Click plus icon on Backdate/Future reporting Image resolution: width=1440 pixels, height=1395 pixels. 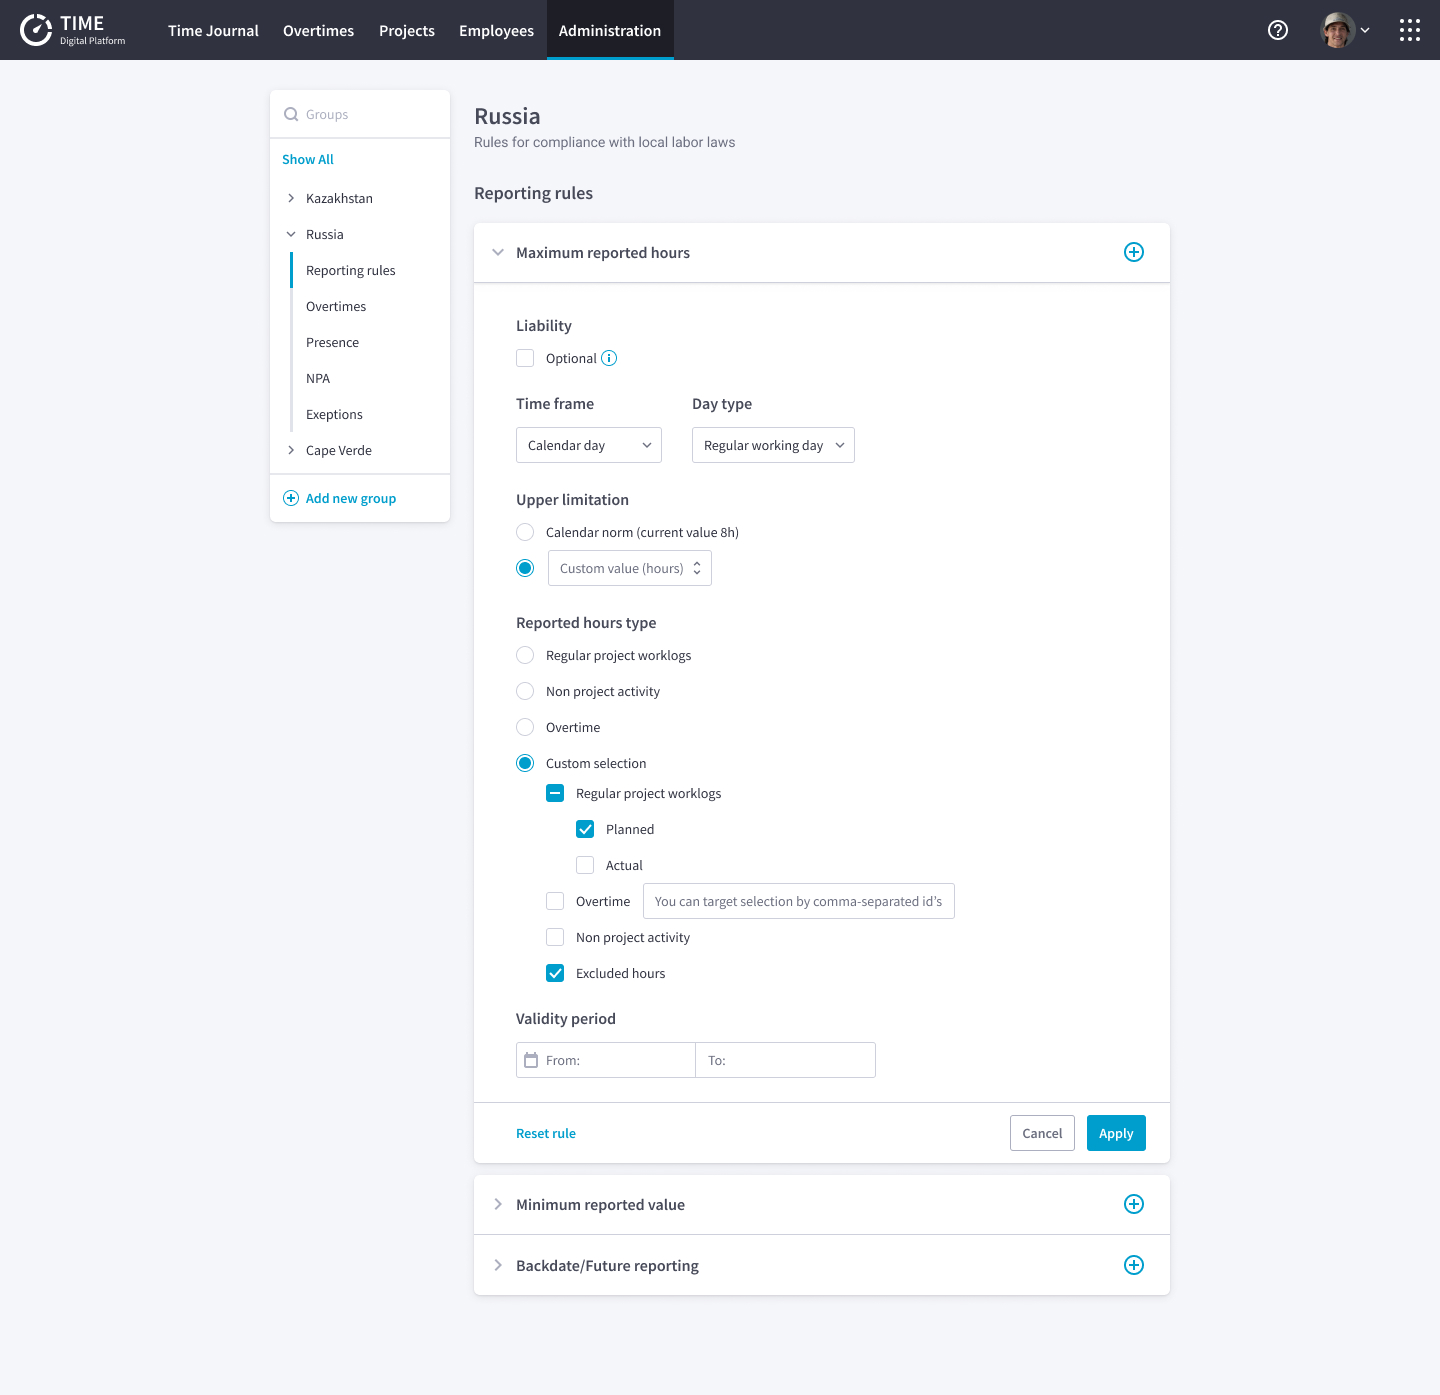click(x=1133, y=1265)
